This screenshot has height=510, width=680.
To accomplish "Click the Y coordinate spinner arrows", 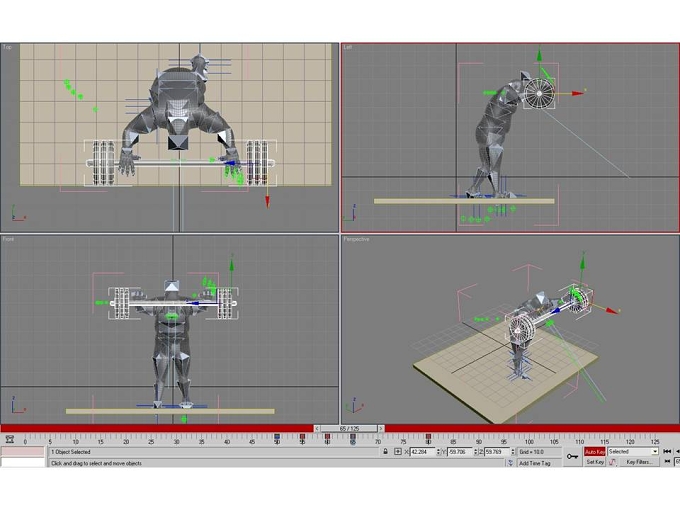I will [x=476, y=452].
